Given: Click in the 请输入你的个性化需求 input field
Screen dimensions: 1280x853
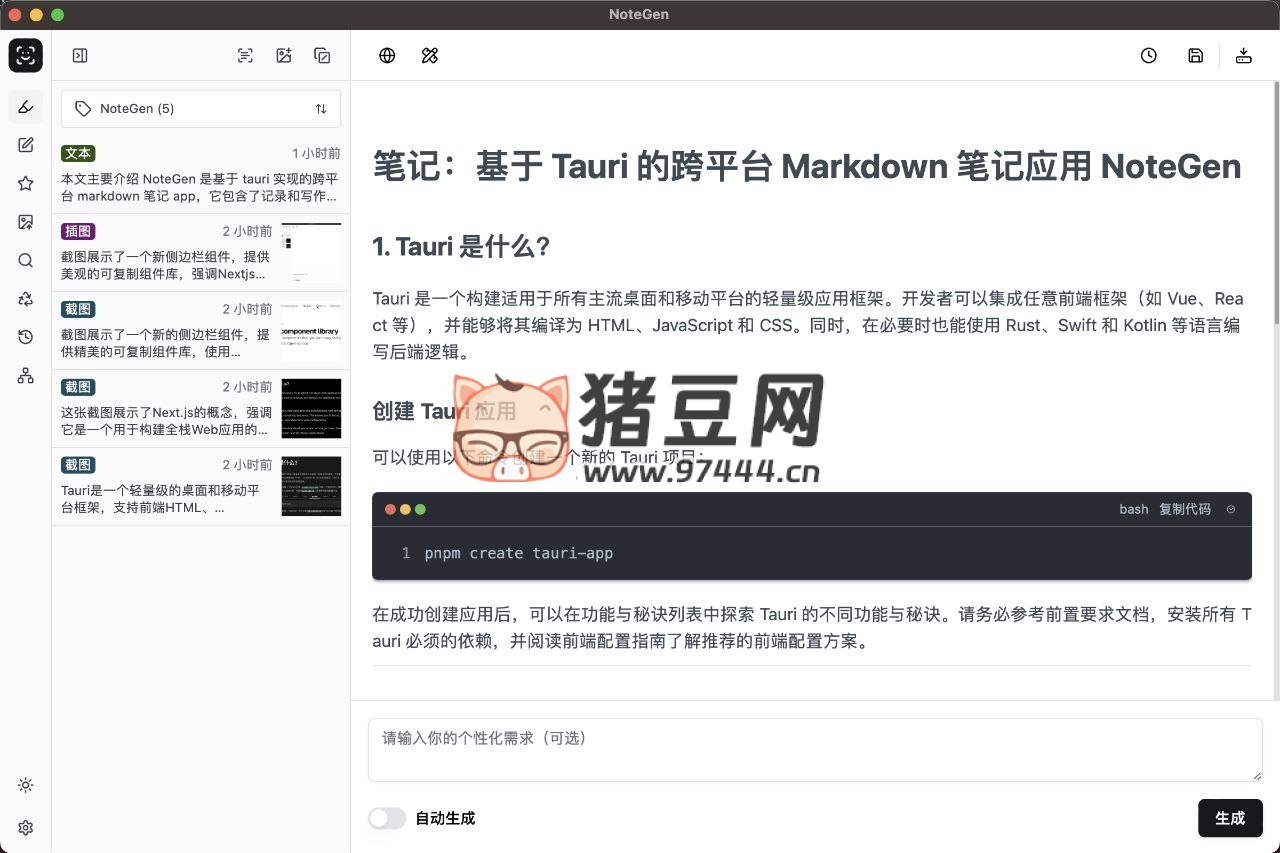Looking at the screenshot, I should [x=815, y=750].
